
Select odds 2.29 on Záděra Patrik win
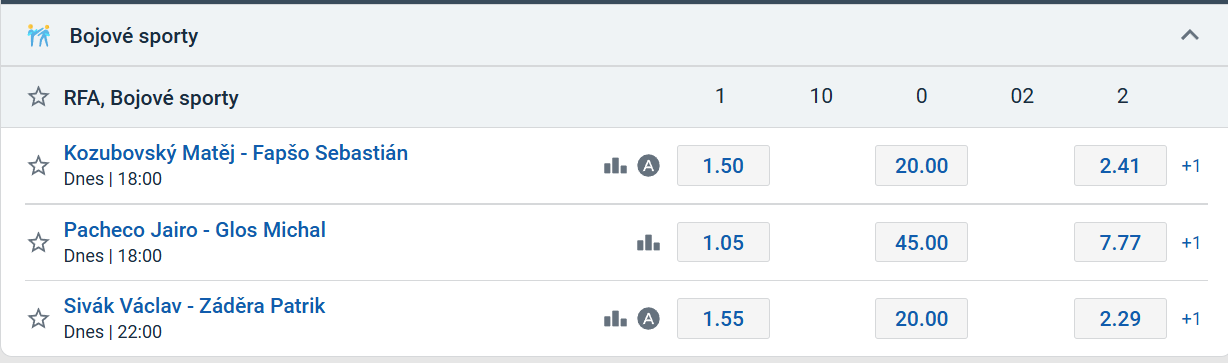tap(1120, 319)
